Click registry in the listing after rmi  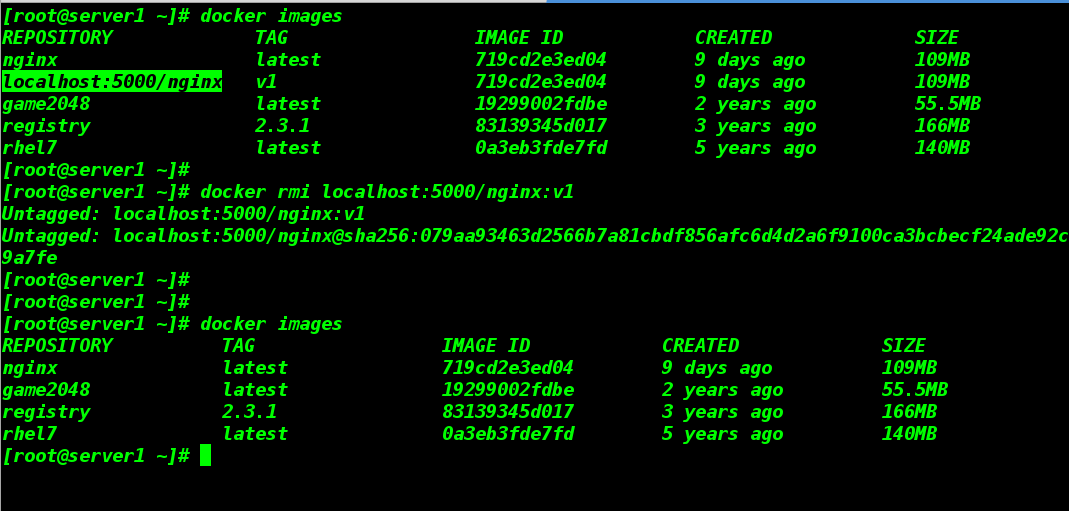tap(46, 412)
